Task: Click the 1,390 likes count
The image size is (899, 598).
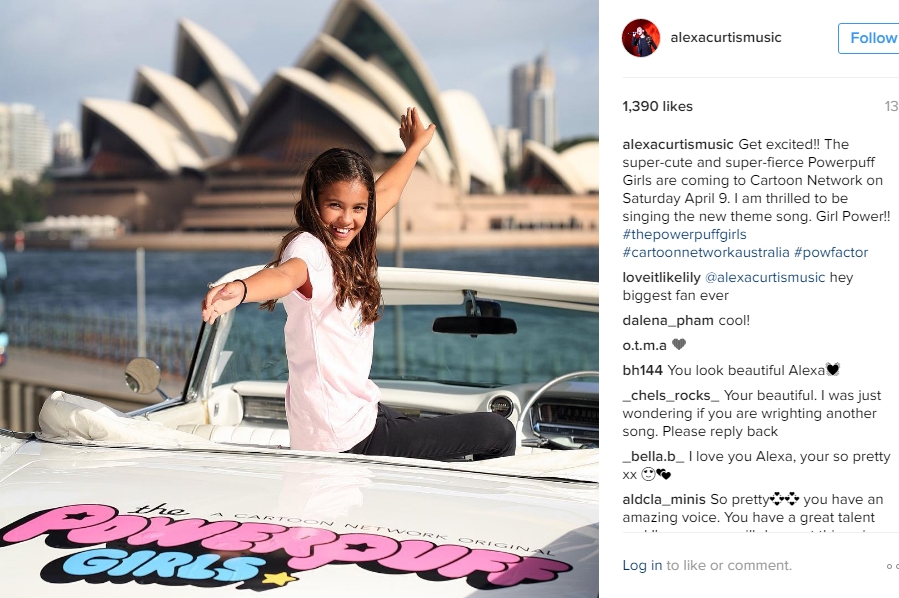Action: 658,107
